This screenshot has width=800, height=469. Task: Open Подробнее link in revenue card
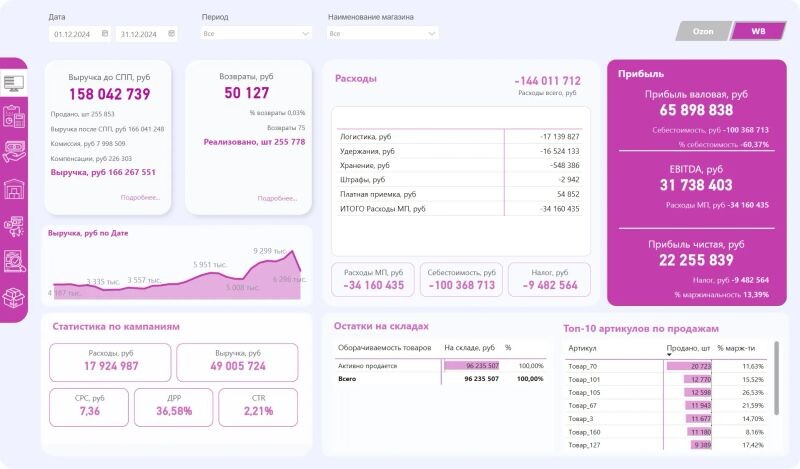click(140, 197)
